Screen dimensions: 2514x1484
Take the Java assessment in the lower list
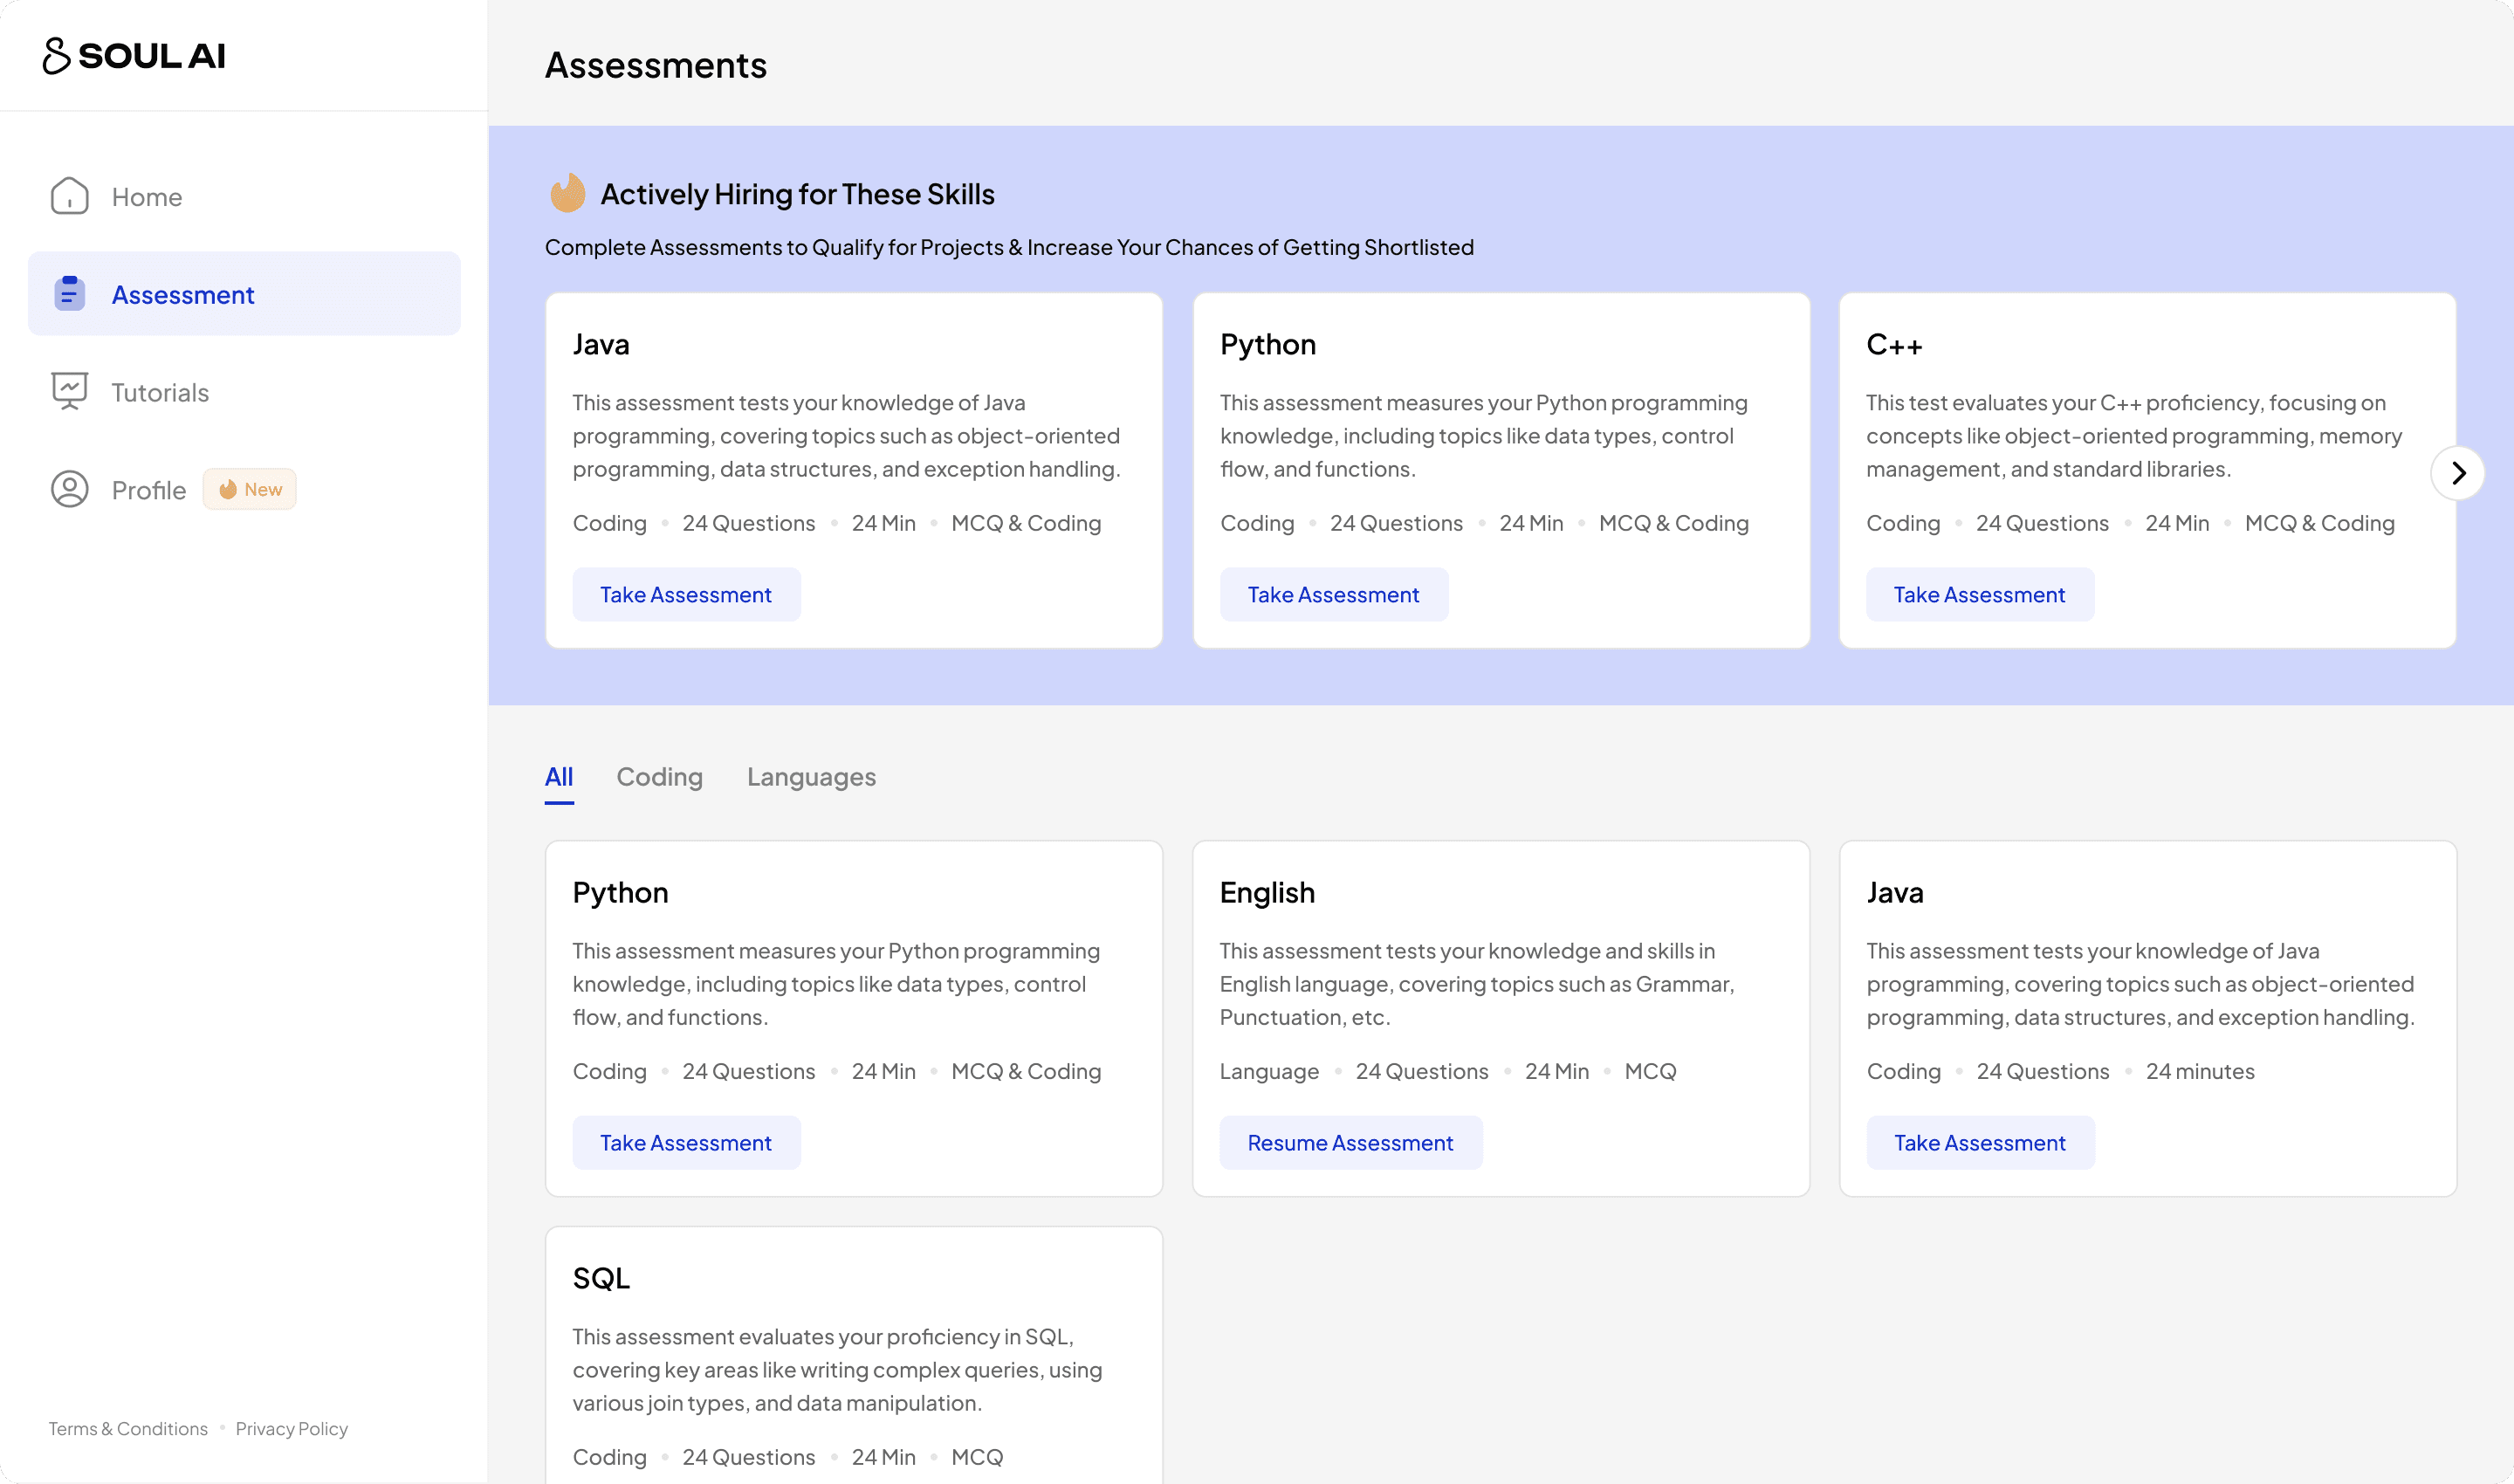(1979, 1143)
